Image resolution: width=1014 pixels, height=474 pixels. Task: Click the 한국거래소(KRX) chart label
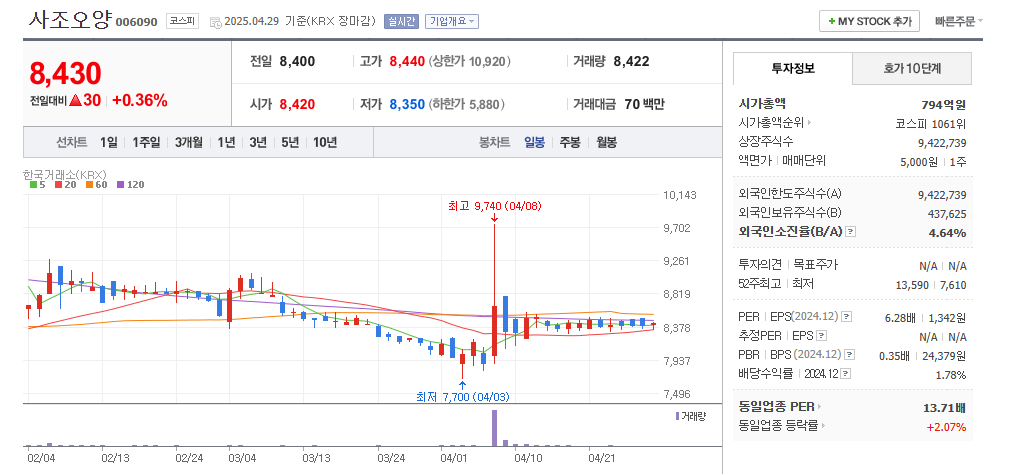point(65,175)
